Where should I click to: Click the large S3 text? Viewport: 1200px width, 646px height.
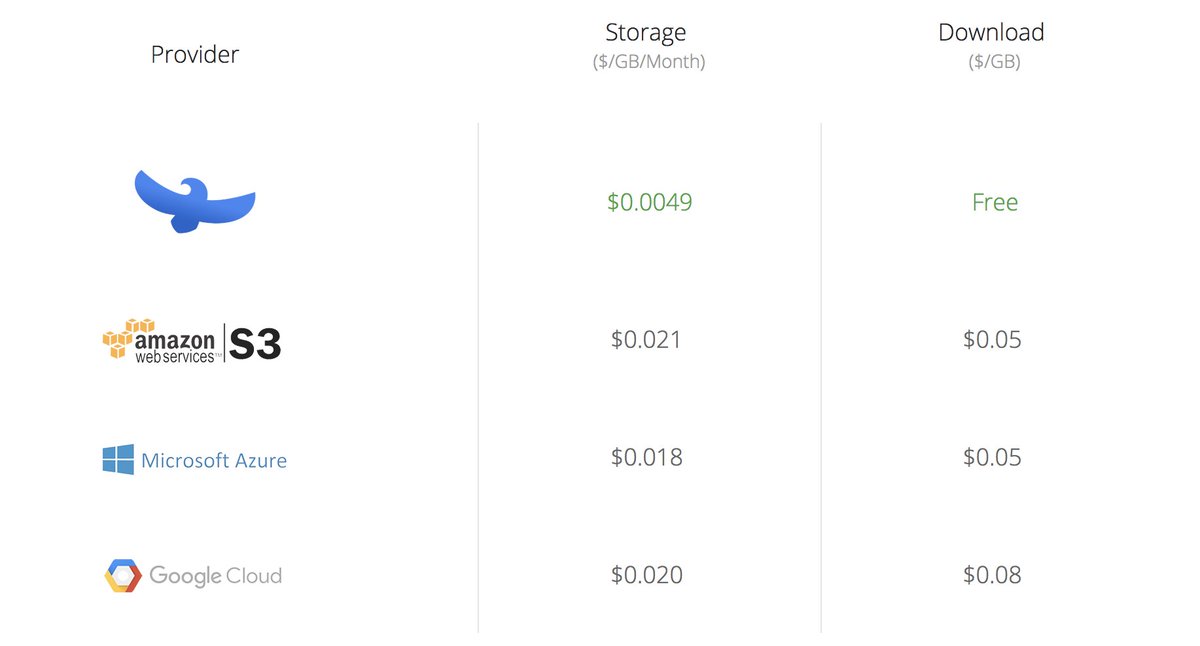[x=255, y=344]
